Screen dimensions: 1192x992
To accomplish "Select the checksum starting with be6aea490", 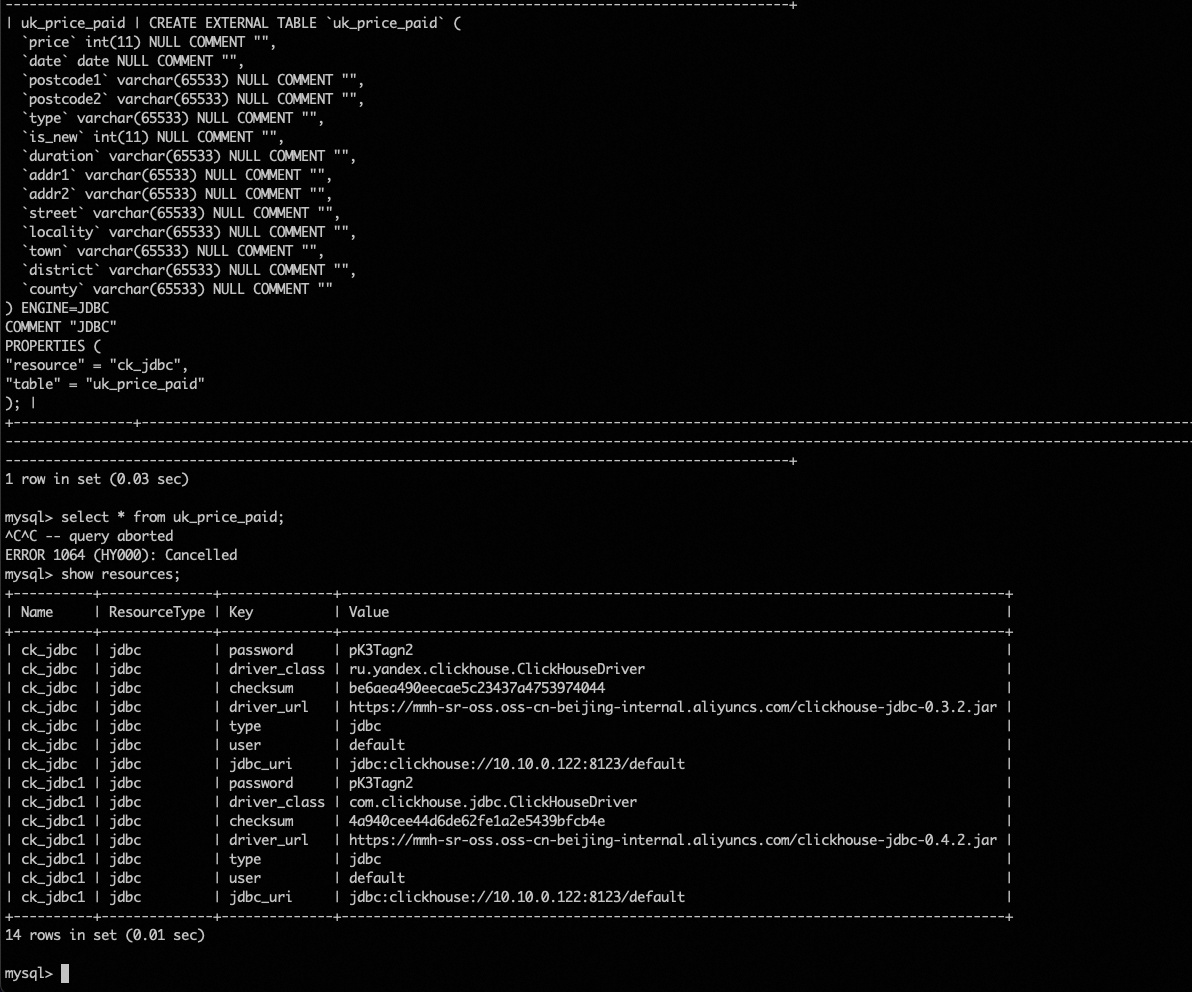I will pos(476,688).
